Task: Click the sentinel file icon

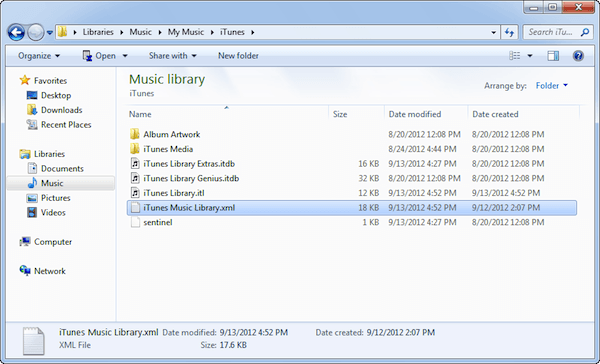Action: [x=135, y=222]
